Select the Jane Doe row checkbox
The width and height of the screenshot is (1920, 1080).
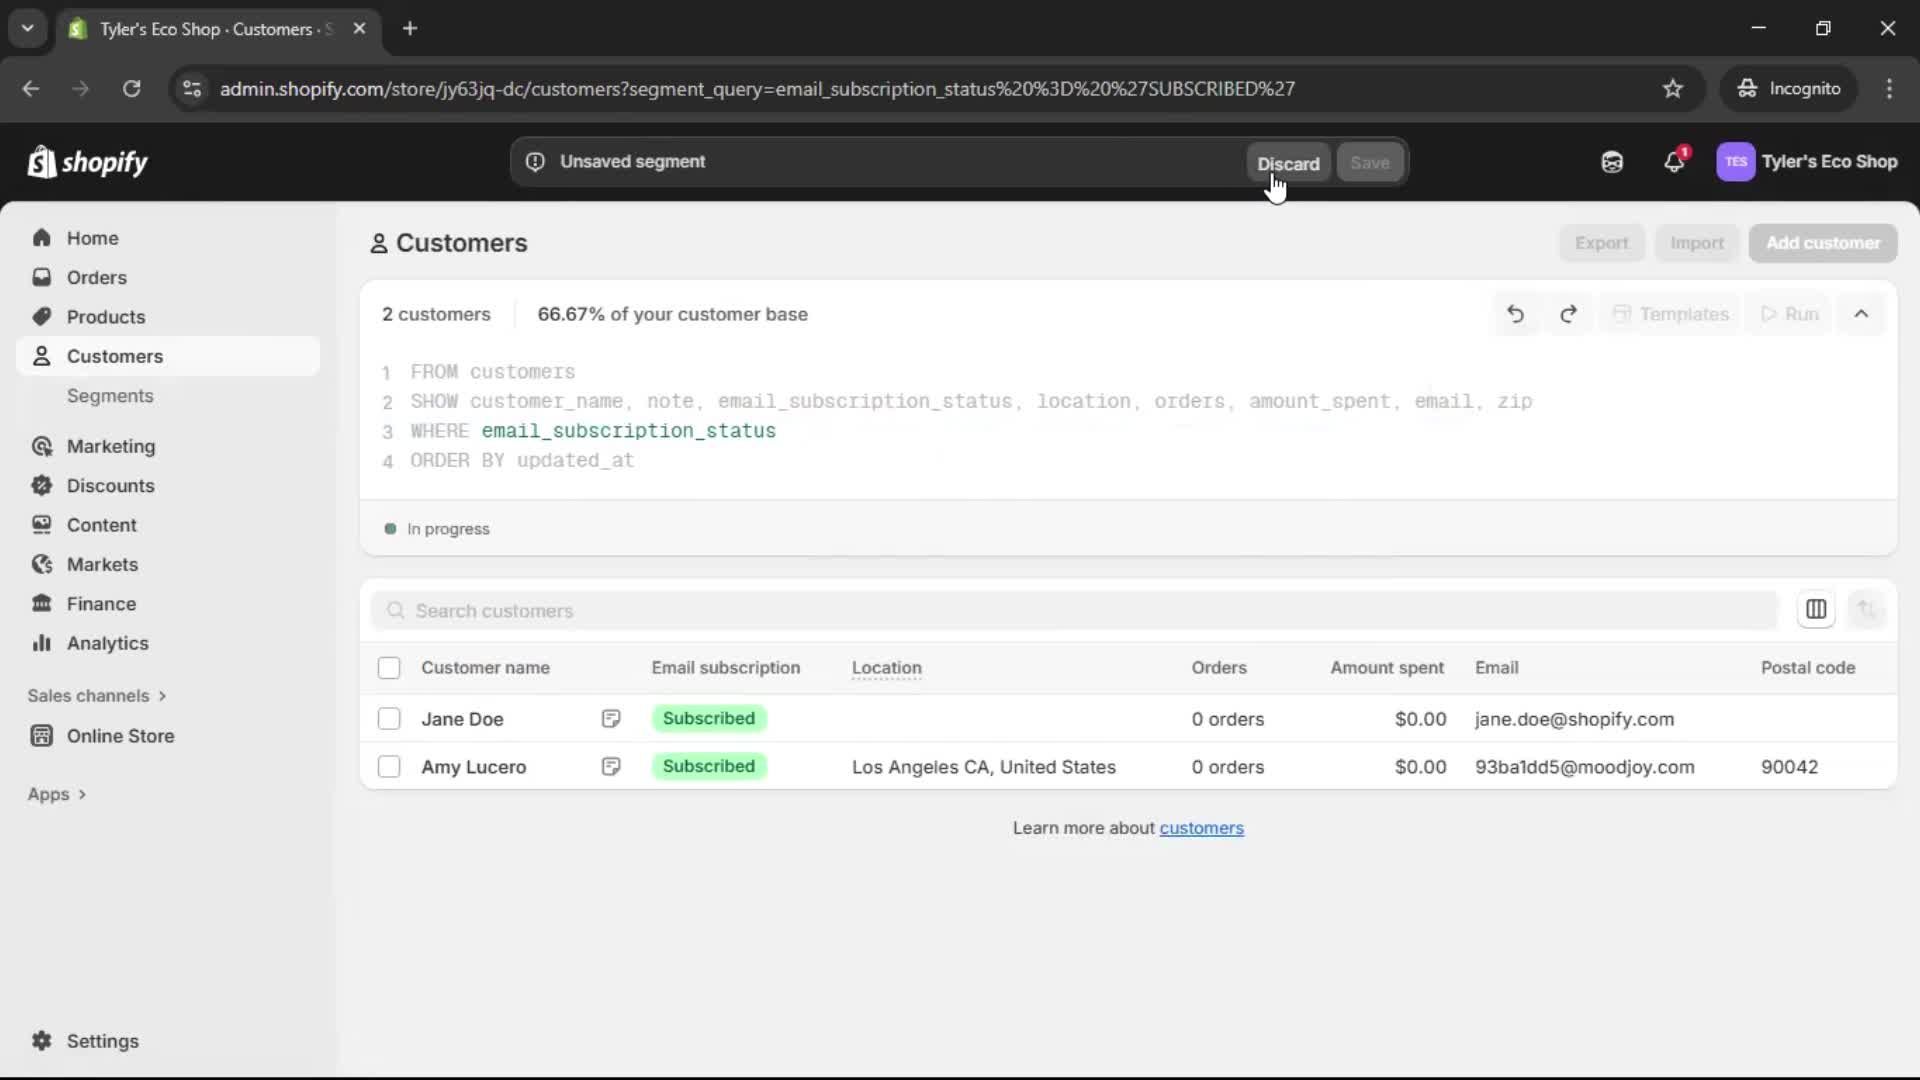click(x=389, y=718)
